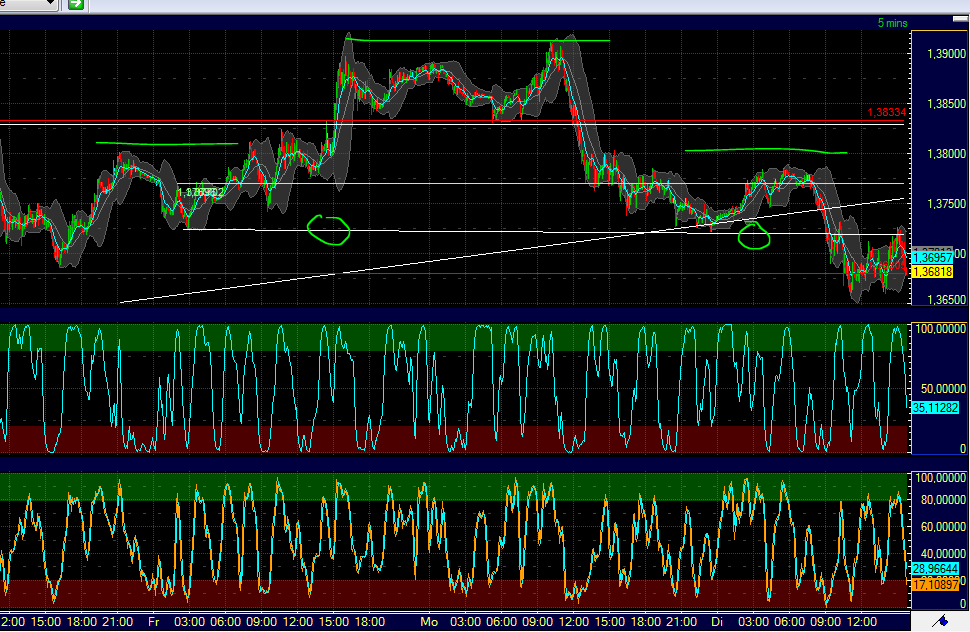Viewport: 970px width, 632px height.
Task: Click the stochastic value label 35,11282
Action: (x=938, y=408)
